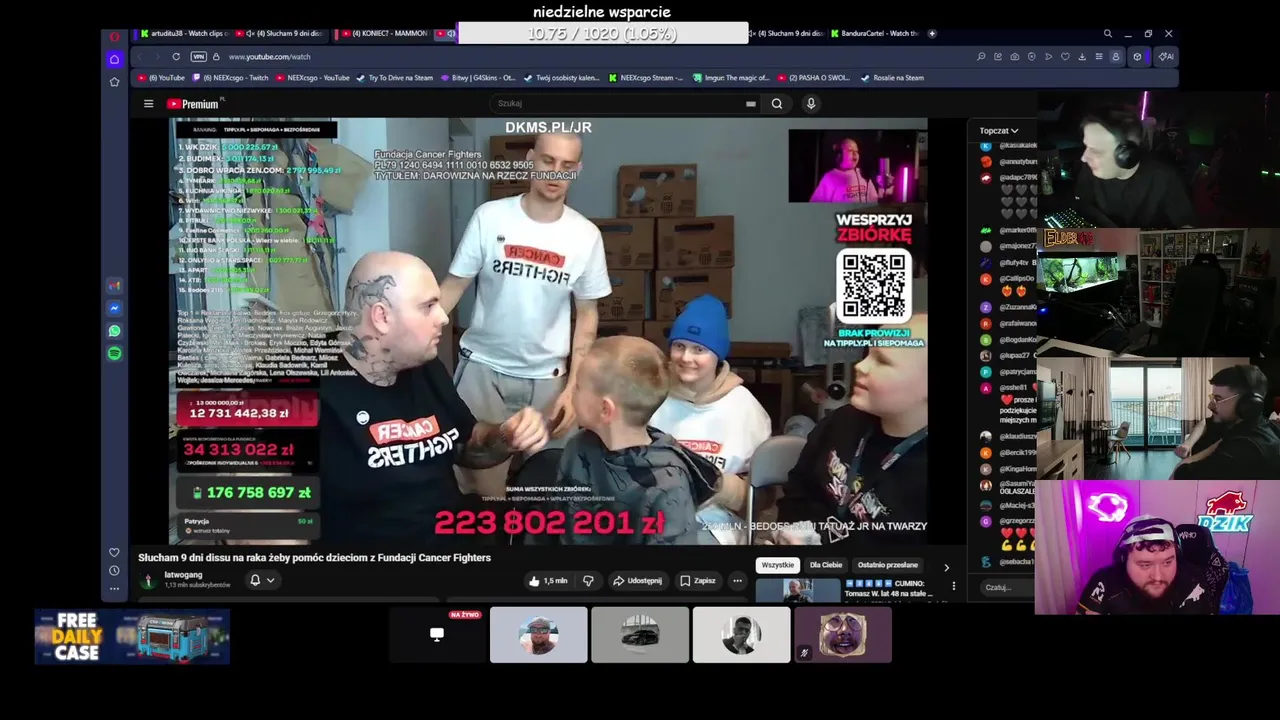Switch to BanduraCartel Watch tab

[x=875, y=34]
